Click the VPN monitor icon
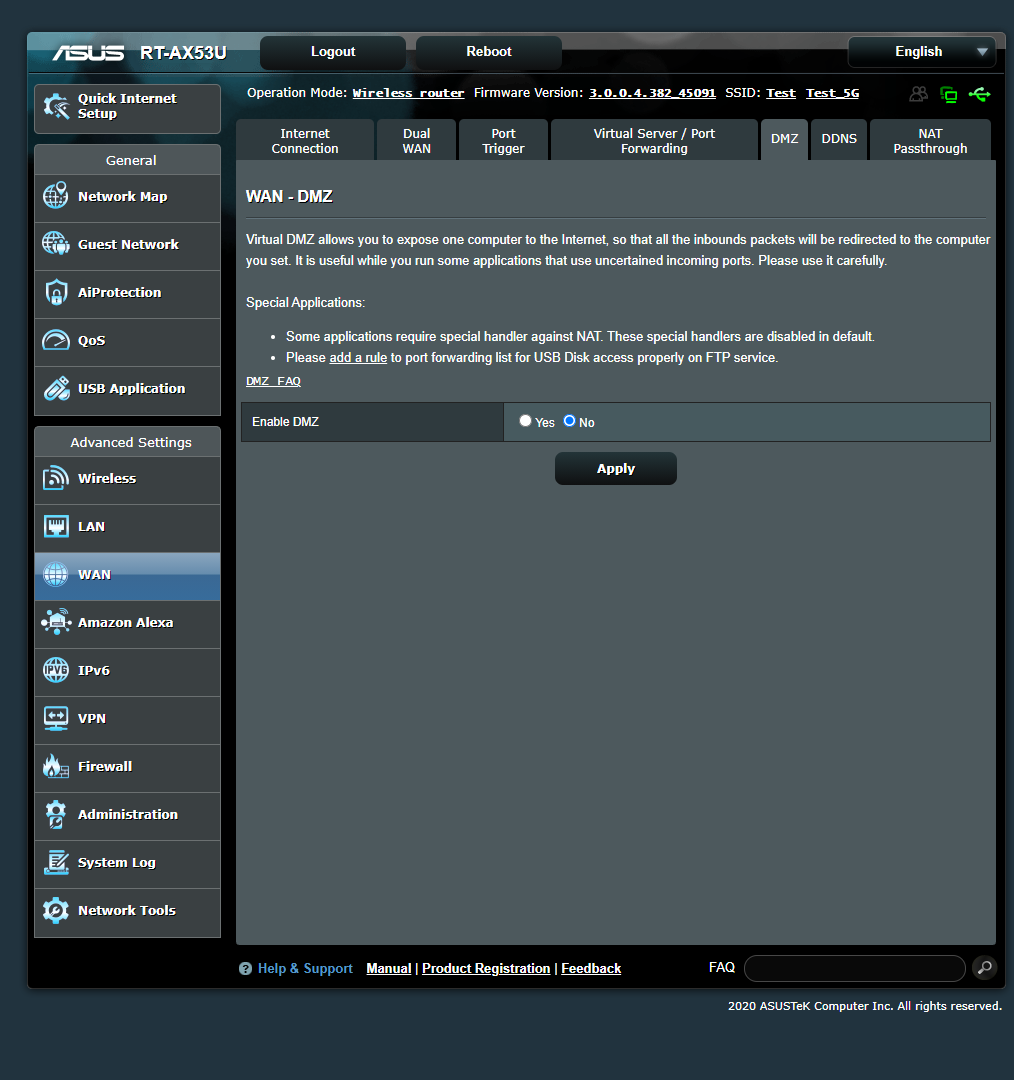 (x=56, y=718)
